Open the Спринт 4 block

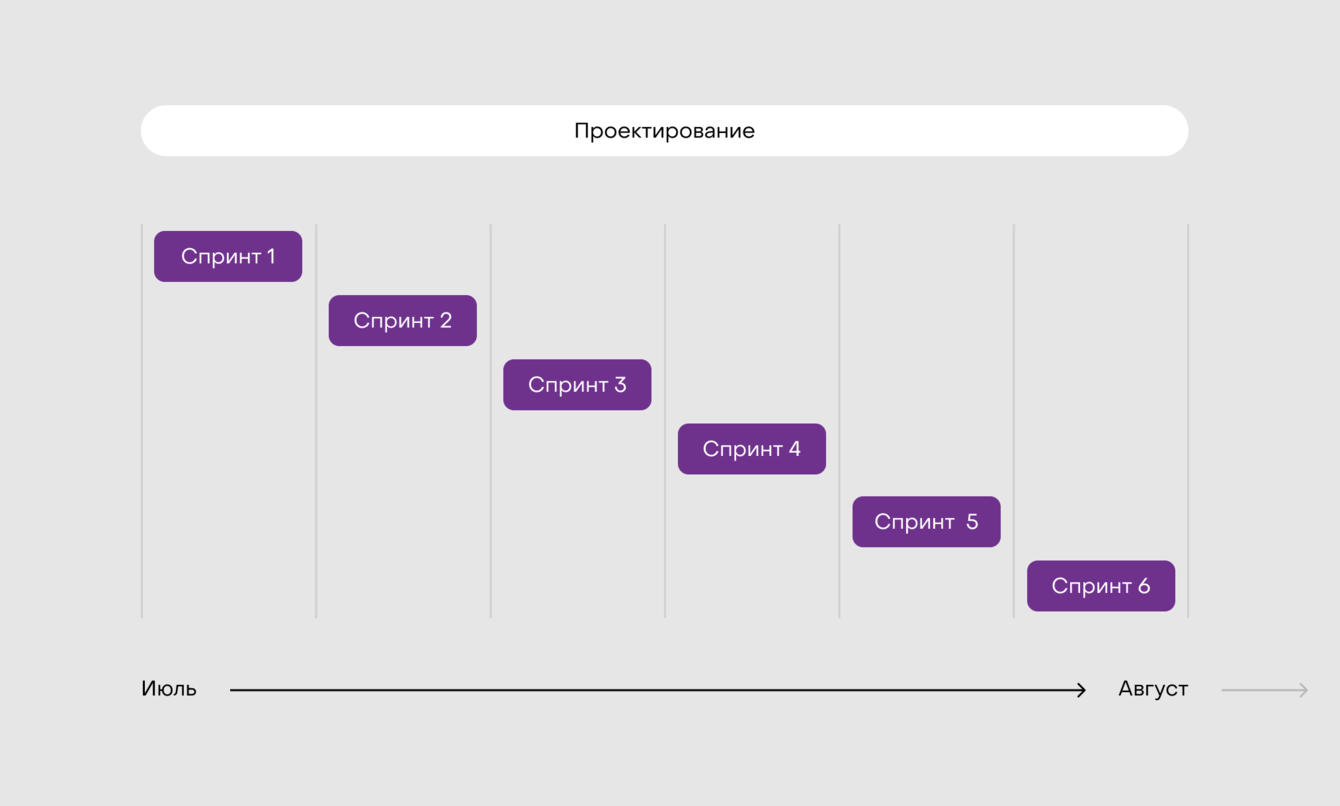pos(752,449)
